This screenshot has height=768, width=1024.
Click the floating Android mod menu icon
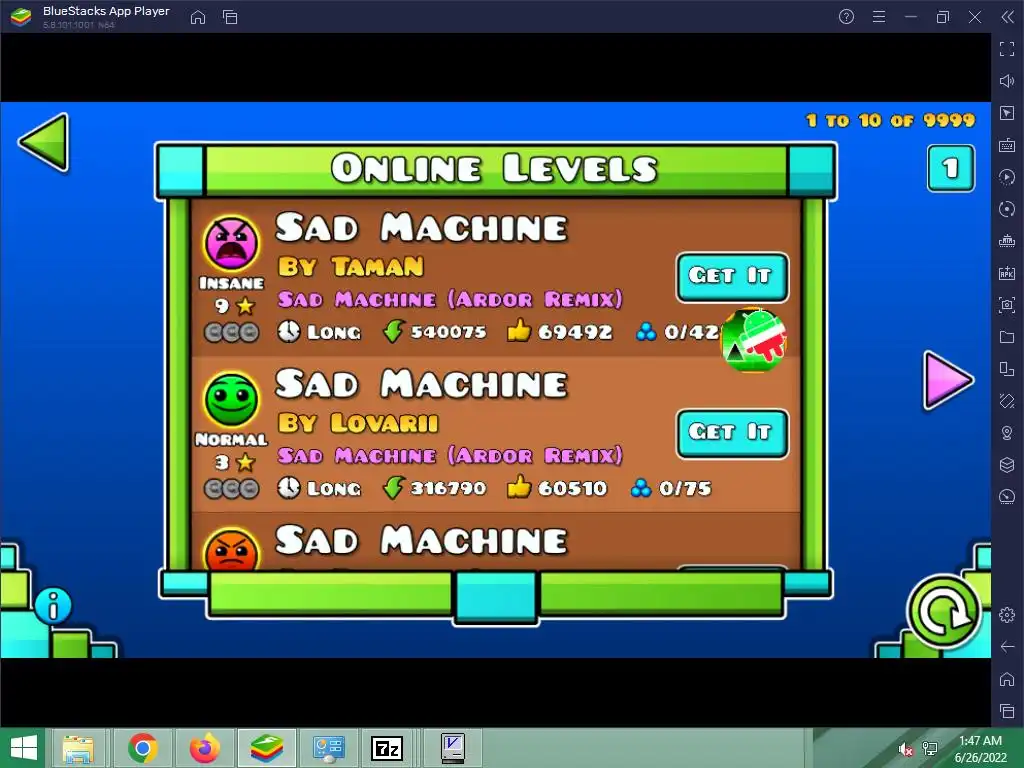click(x=754, y=340)
